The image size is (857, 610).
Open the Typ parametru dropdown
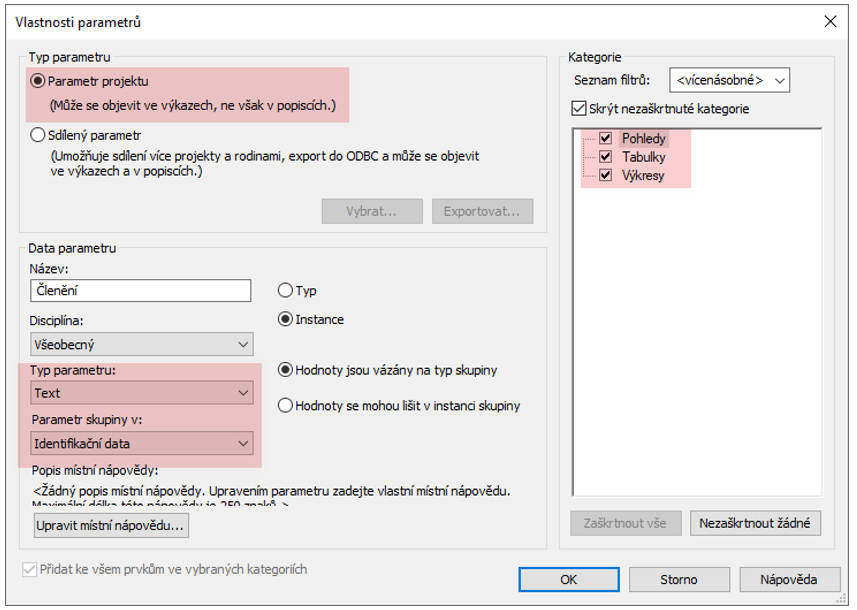141,394
